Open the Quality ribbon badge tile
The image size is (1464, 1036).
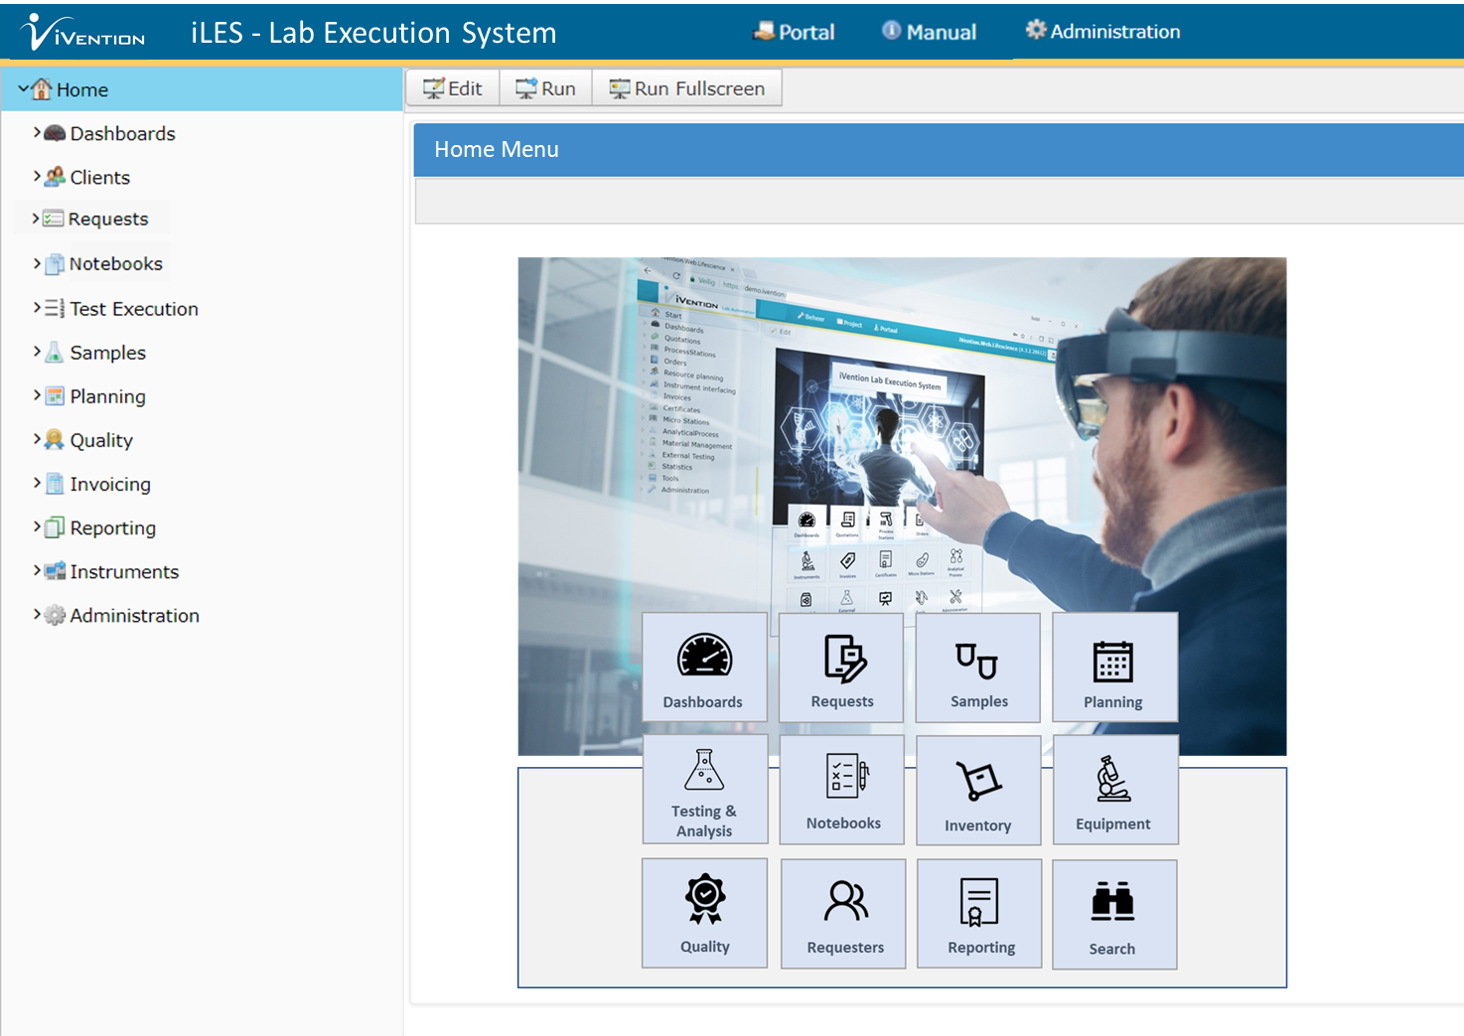coord(704,913)
